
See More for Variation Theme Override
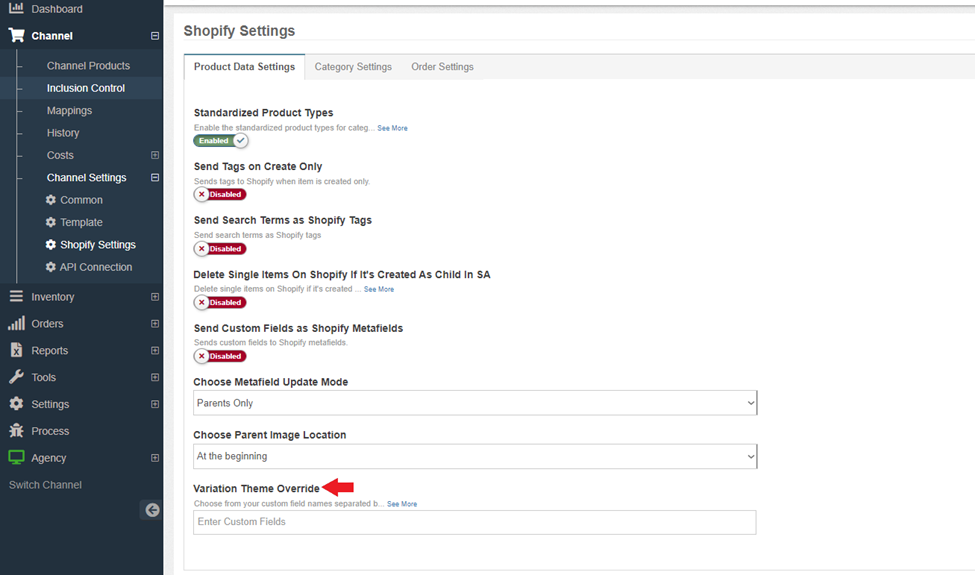(402, 504)
